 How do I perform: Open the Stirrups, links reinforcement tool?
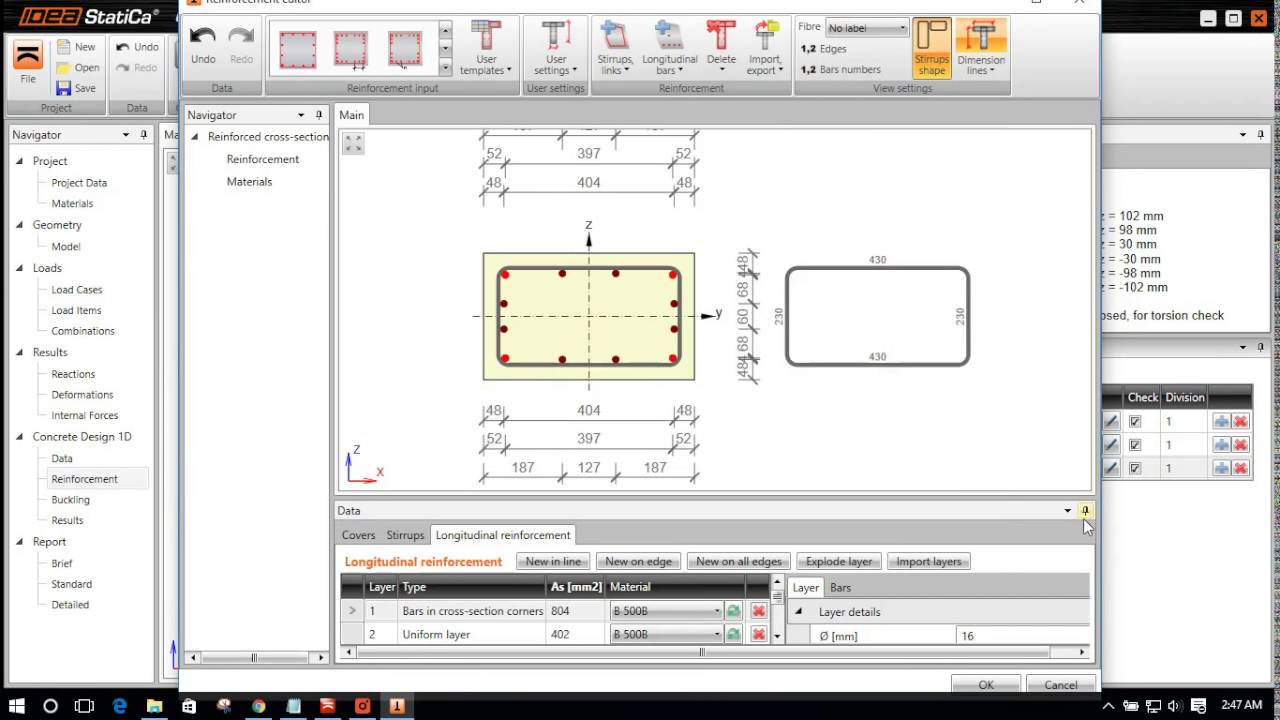click(614, 47)
